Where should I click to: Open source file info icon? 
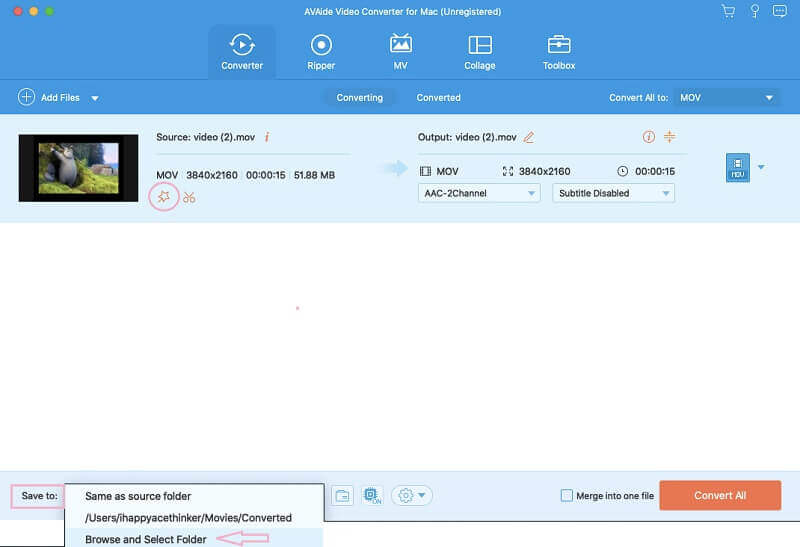(267, 137)
